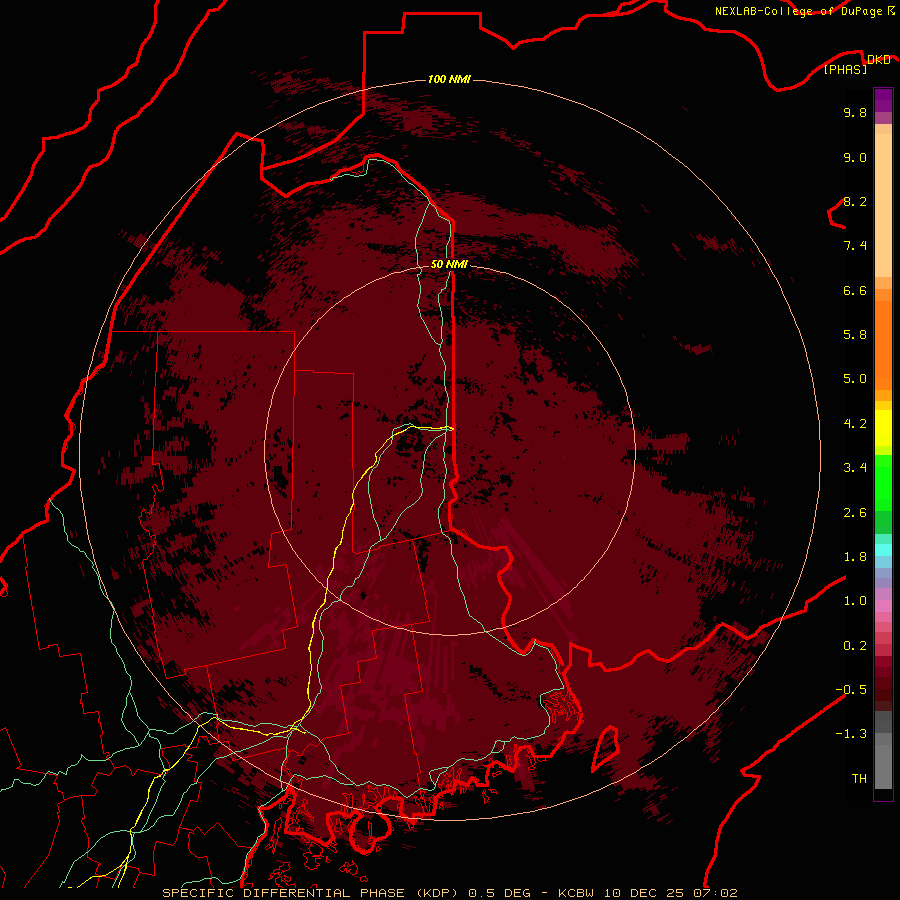Click the 1.0 value on the color scale

pos(855,601)
